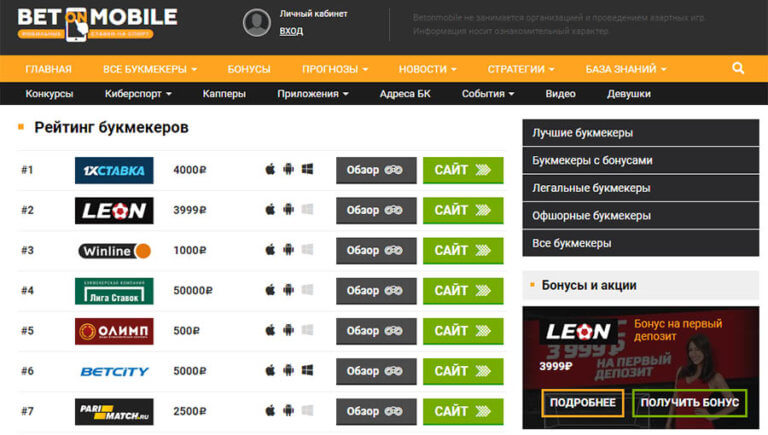Click the search magnifier icon
The width and height of the screenshot is (768, 435).
click(x=738, y=68)
